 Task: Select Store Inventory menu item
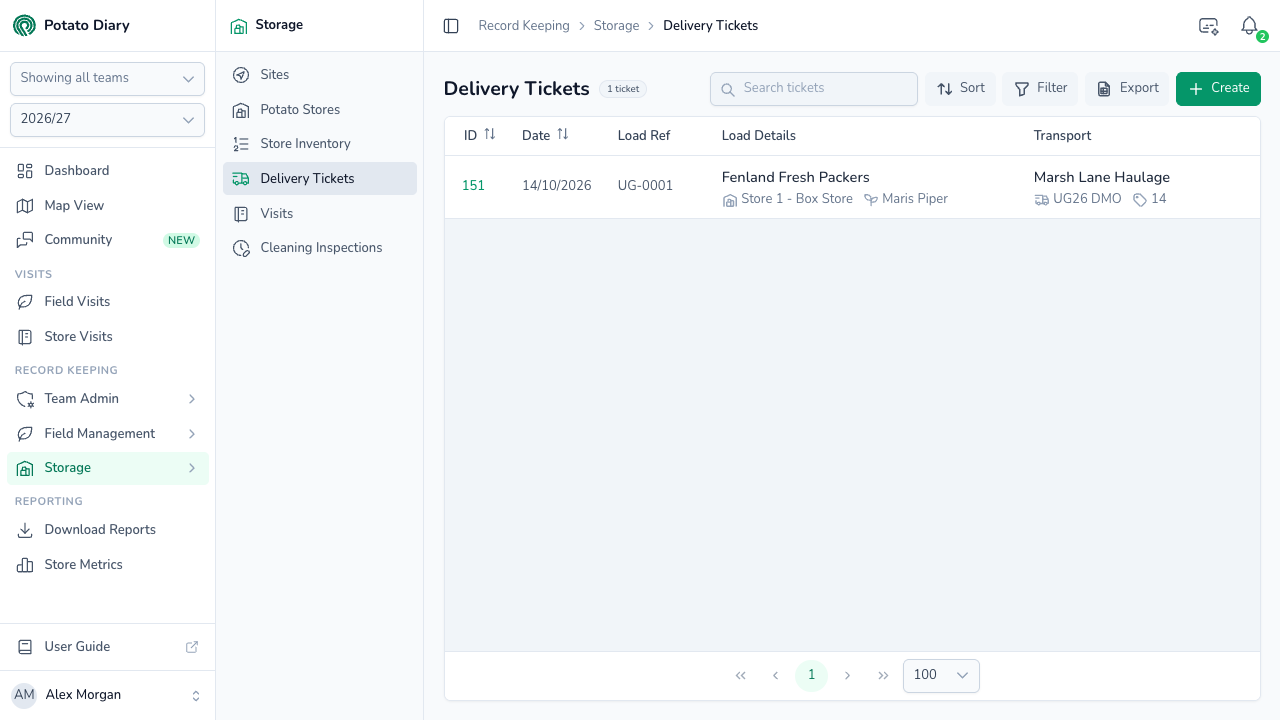tap(320, 144)
